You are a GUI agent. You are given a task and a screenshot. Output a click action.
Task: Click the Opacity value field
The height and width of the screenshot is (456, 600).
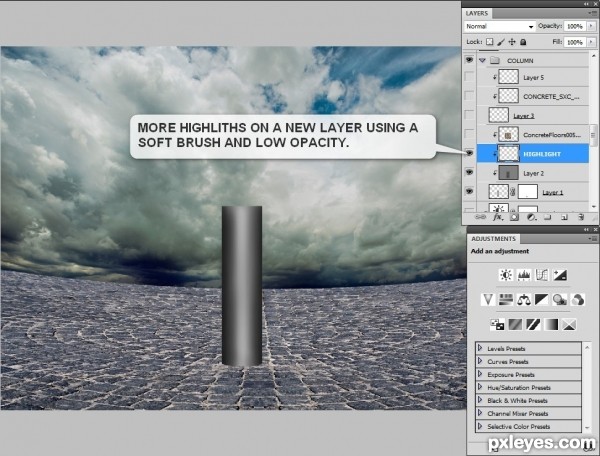click(575, 26)
